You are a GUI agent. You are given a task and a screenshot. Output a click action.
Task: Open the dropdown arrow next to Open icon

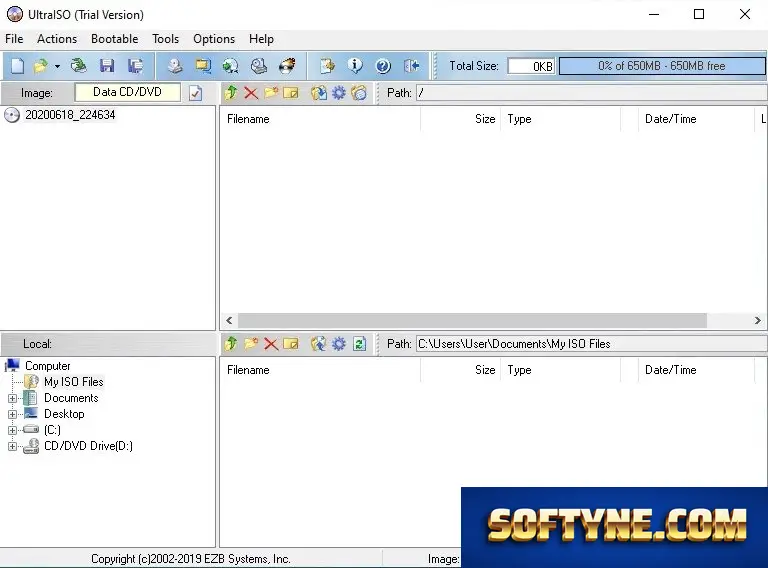coord(57,66)
